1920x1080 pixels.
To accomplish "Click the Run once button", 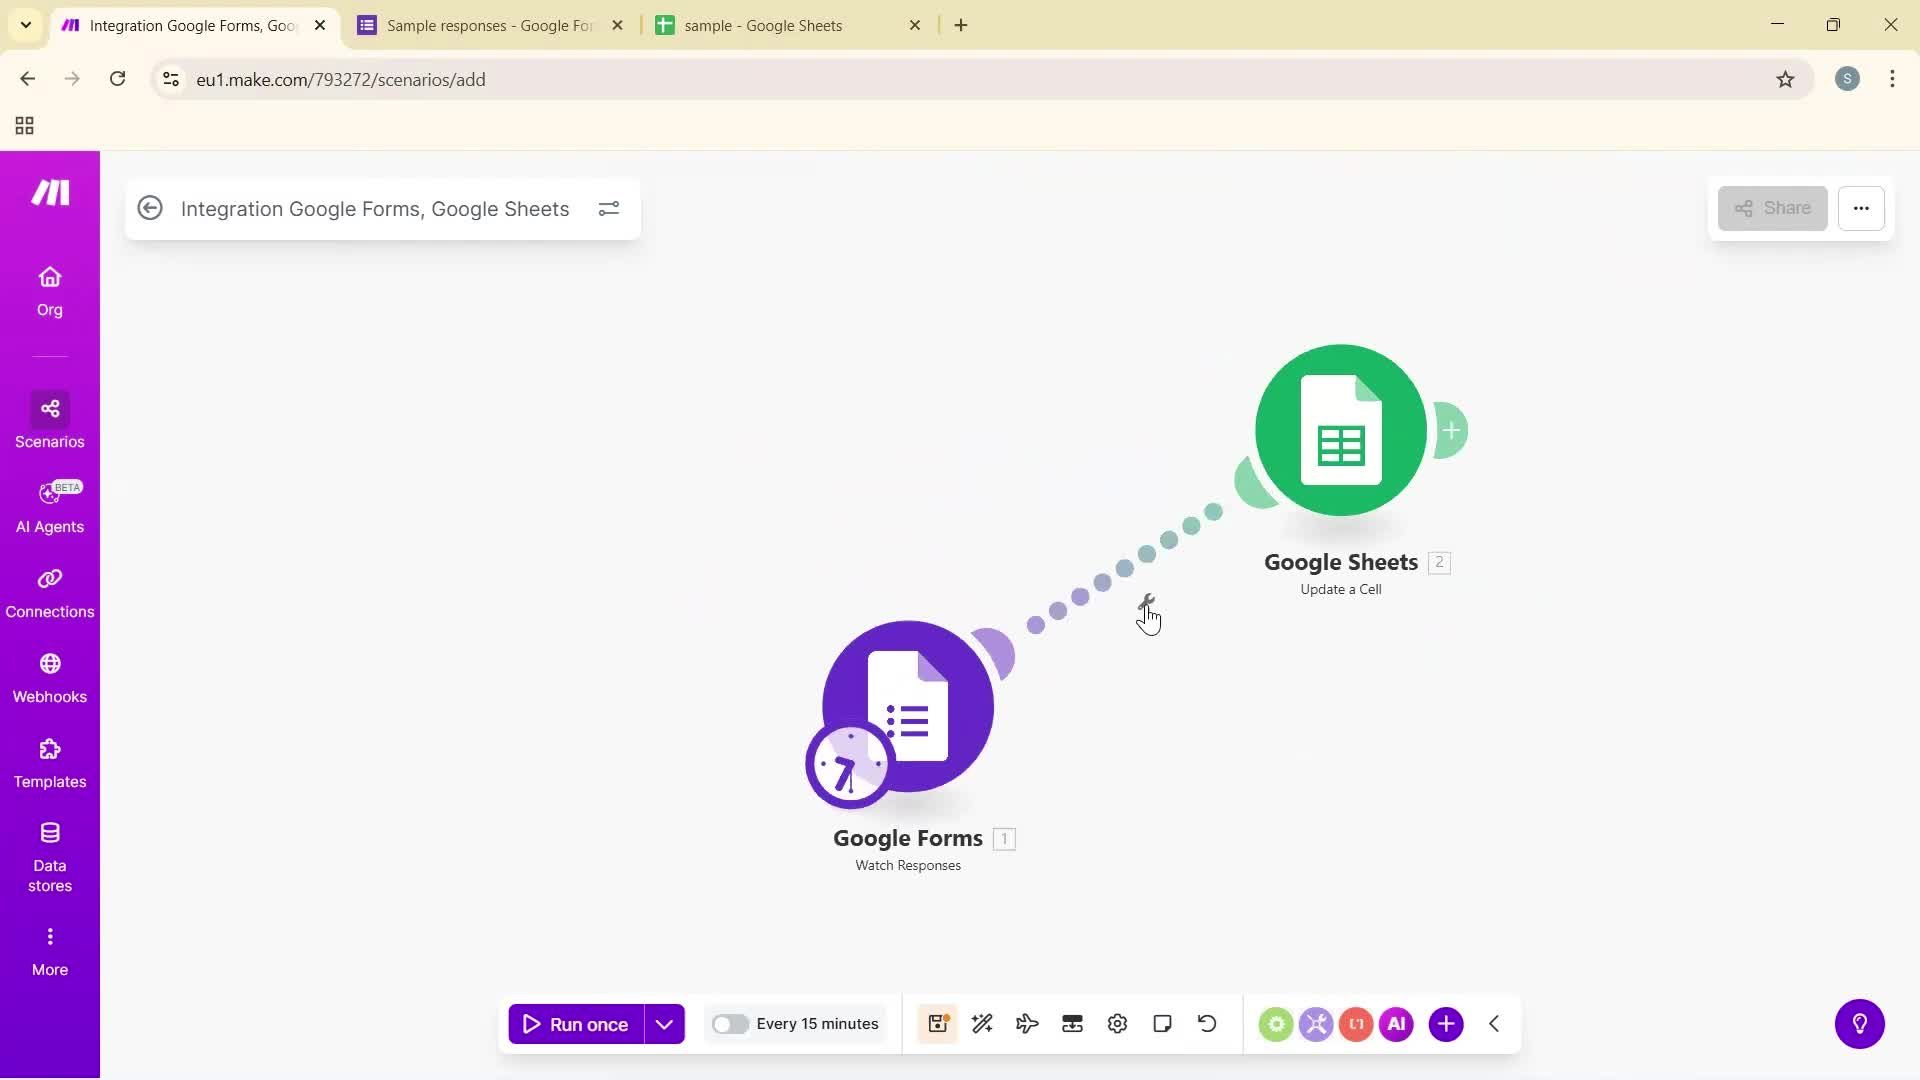I will 577,1023.
